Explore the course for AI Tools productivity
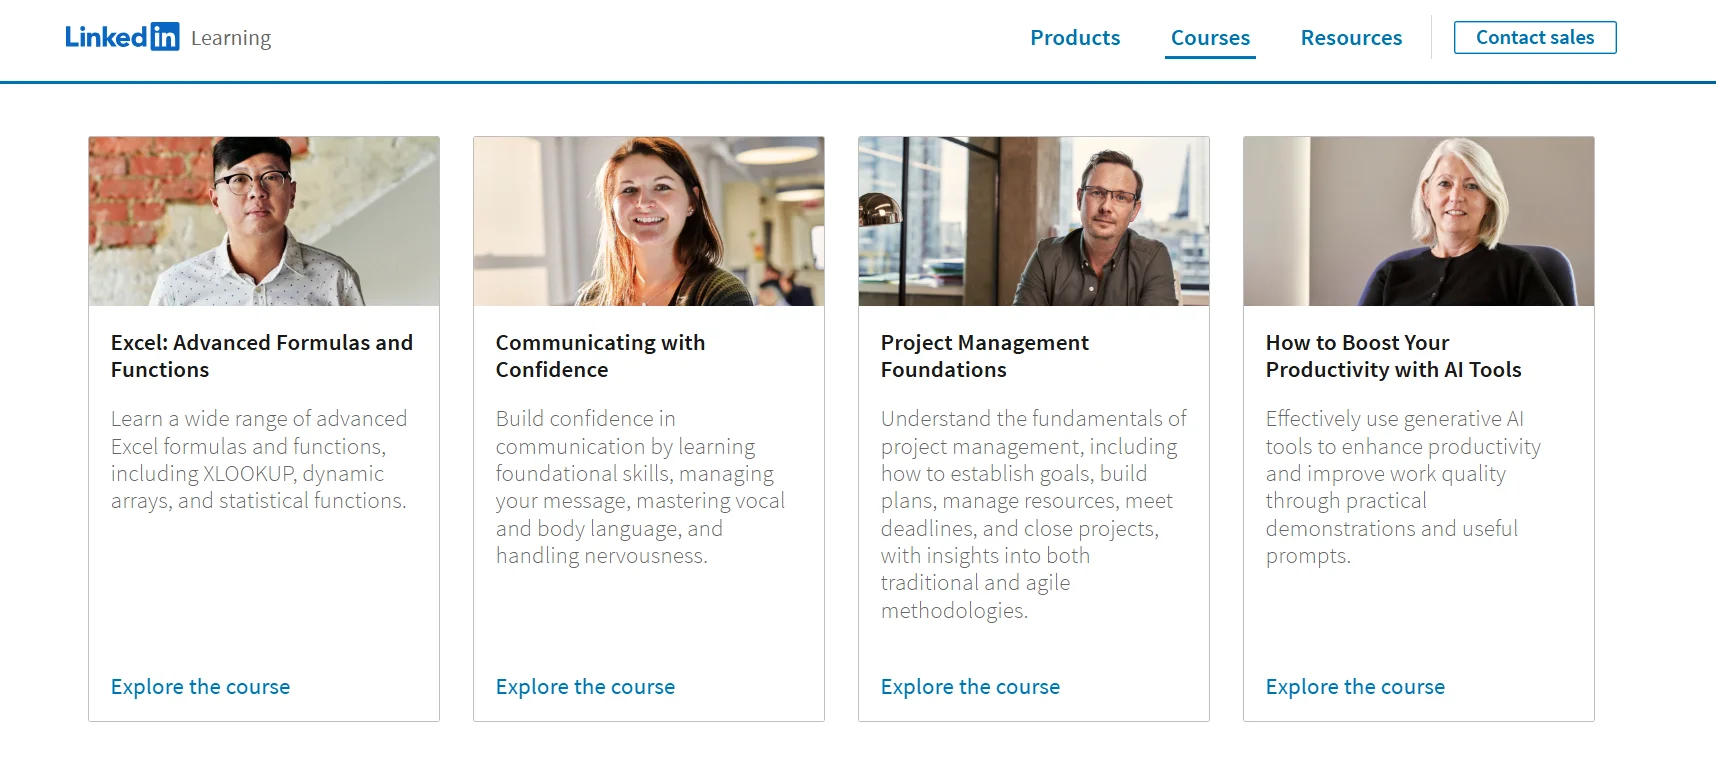The image size is (1716, 773). point(1355,687)
